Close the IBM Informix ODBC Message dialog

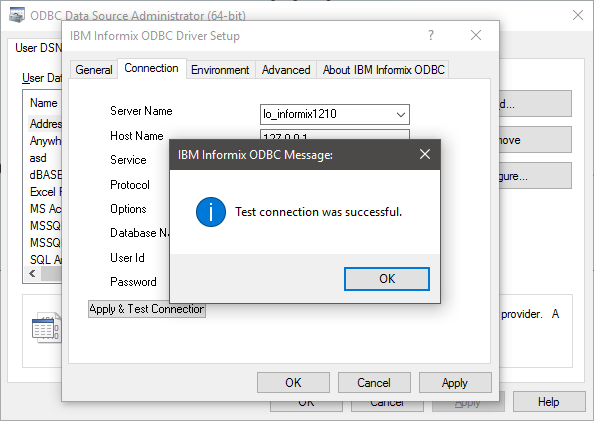point(425,154)
